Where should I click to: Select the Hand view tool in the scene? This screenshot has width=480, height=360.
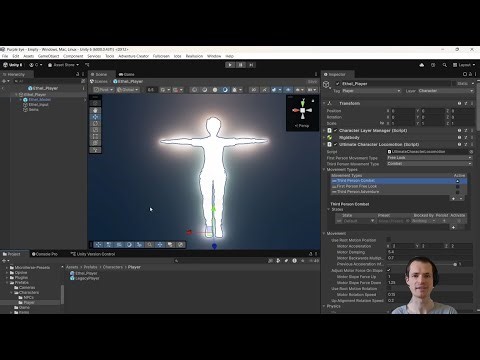click(x=95, y=110)
